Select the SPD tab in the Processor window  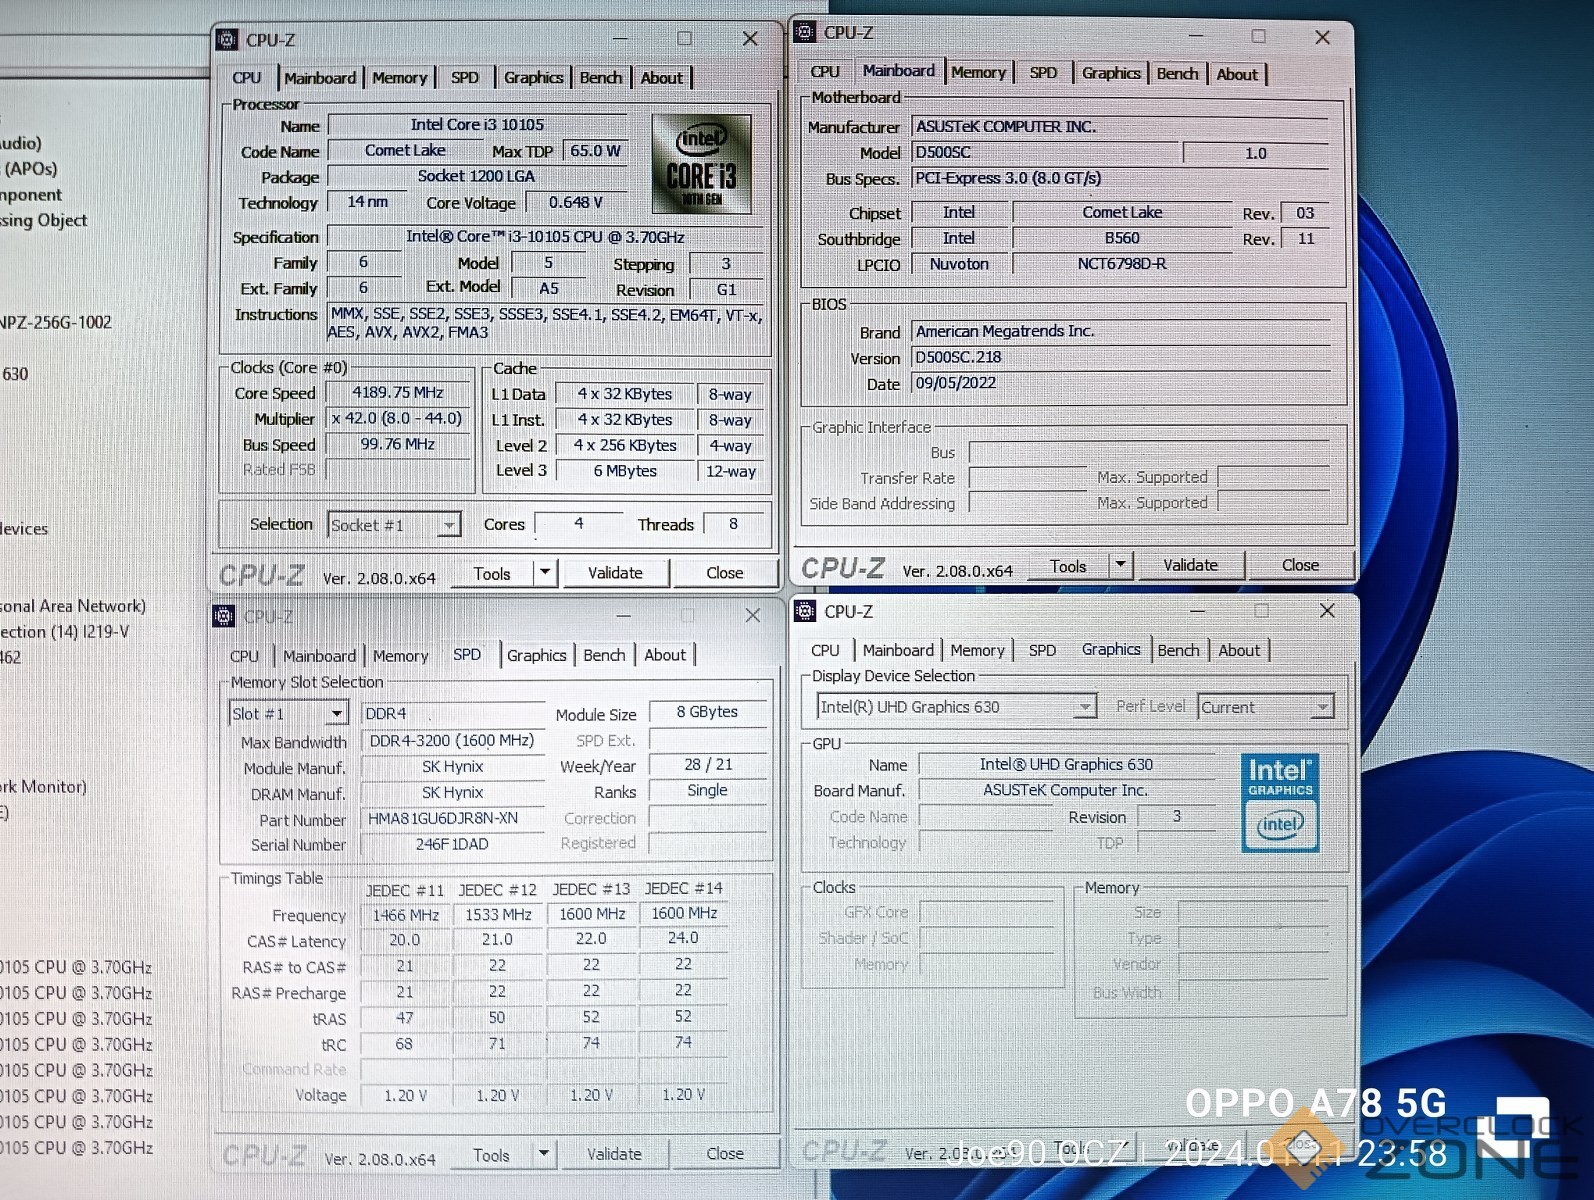click(x=465, y=78)
